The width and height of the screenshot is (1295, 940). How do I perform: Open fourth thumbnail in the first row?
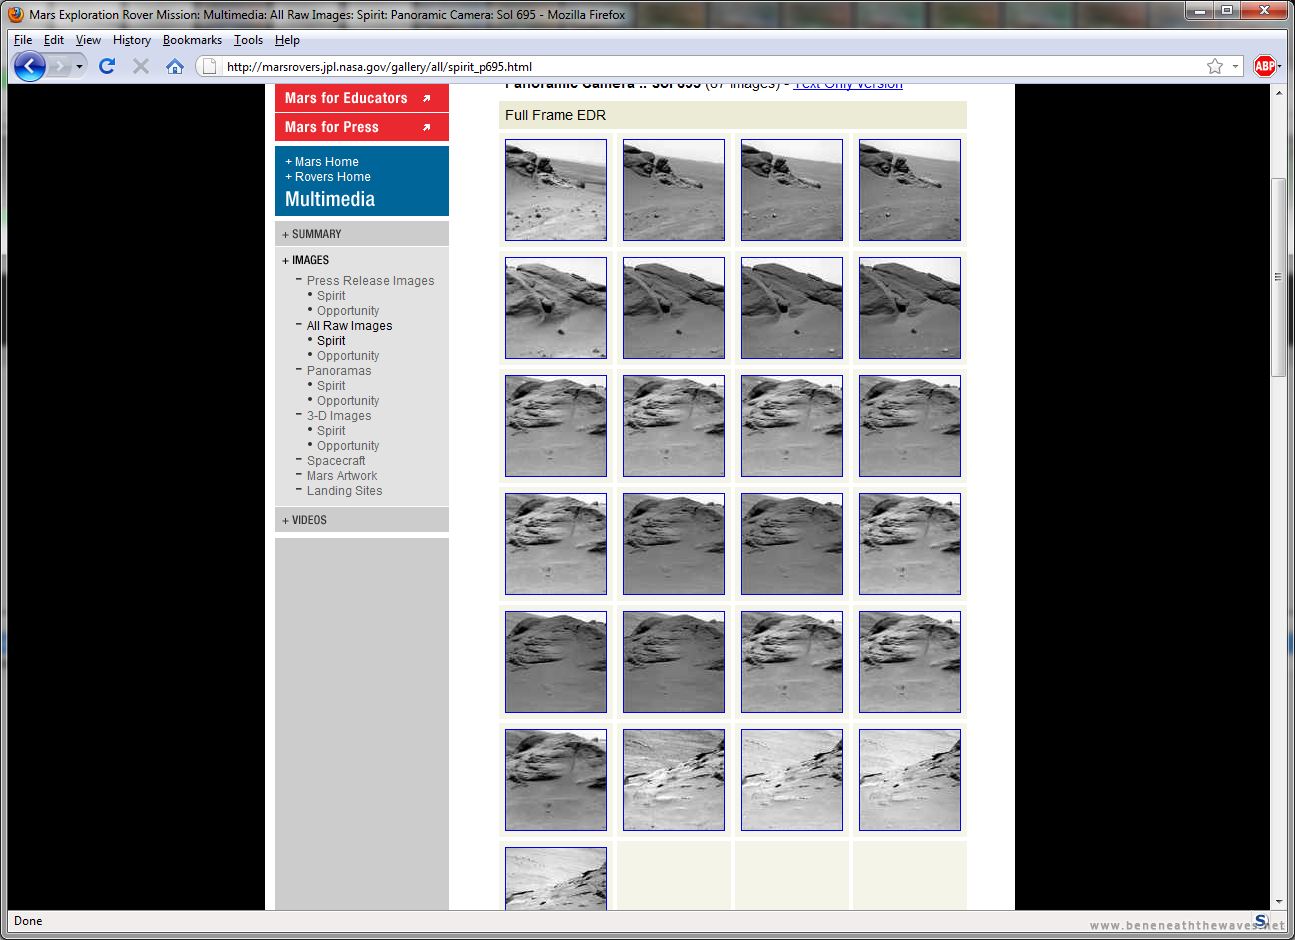pos(910,190)
